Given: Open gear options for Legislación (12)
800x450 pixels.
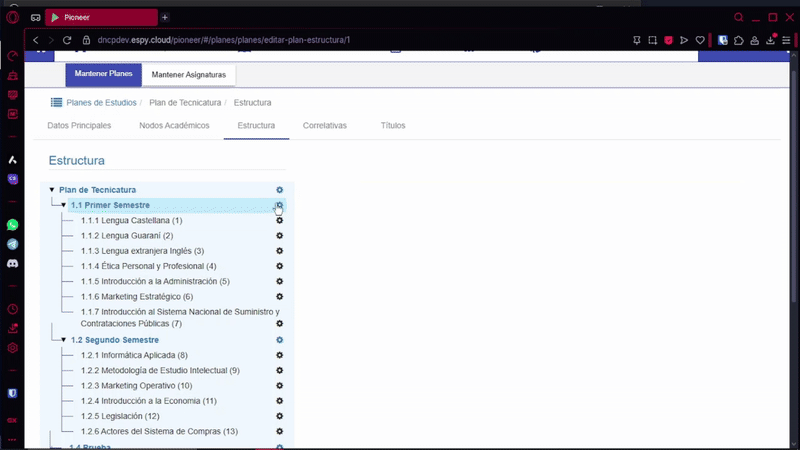Looking at the screenshot, I should (x=280, y=416).
